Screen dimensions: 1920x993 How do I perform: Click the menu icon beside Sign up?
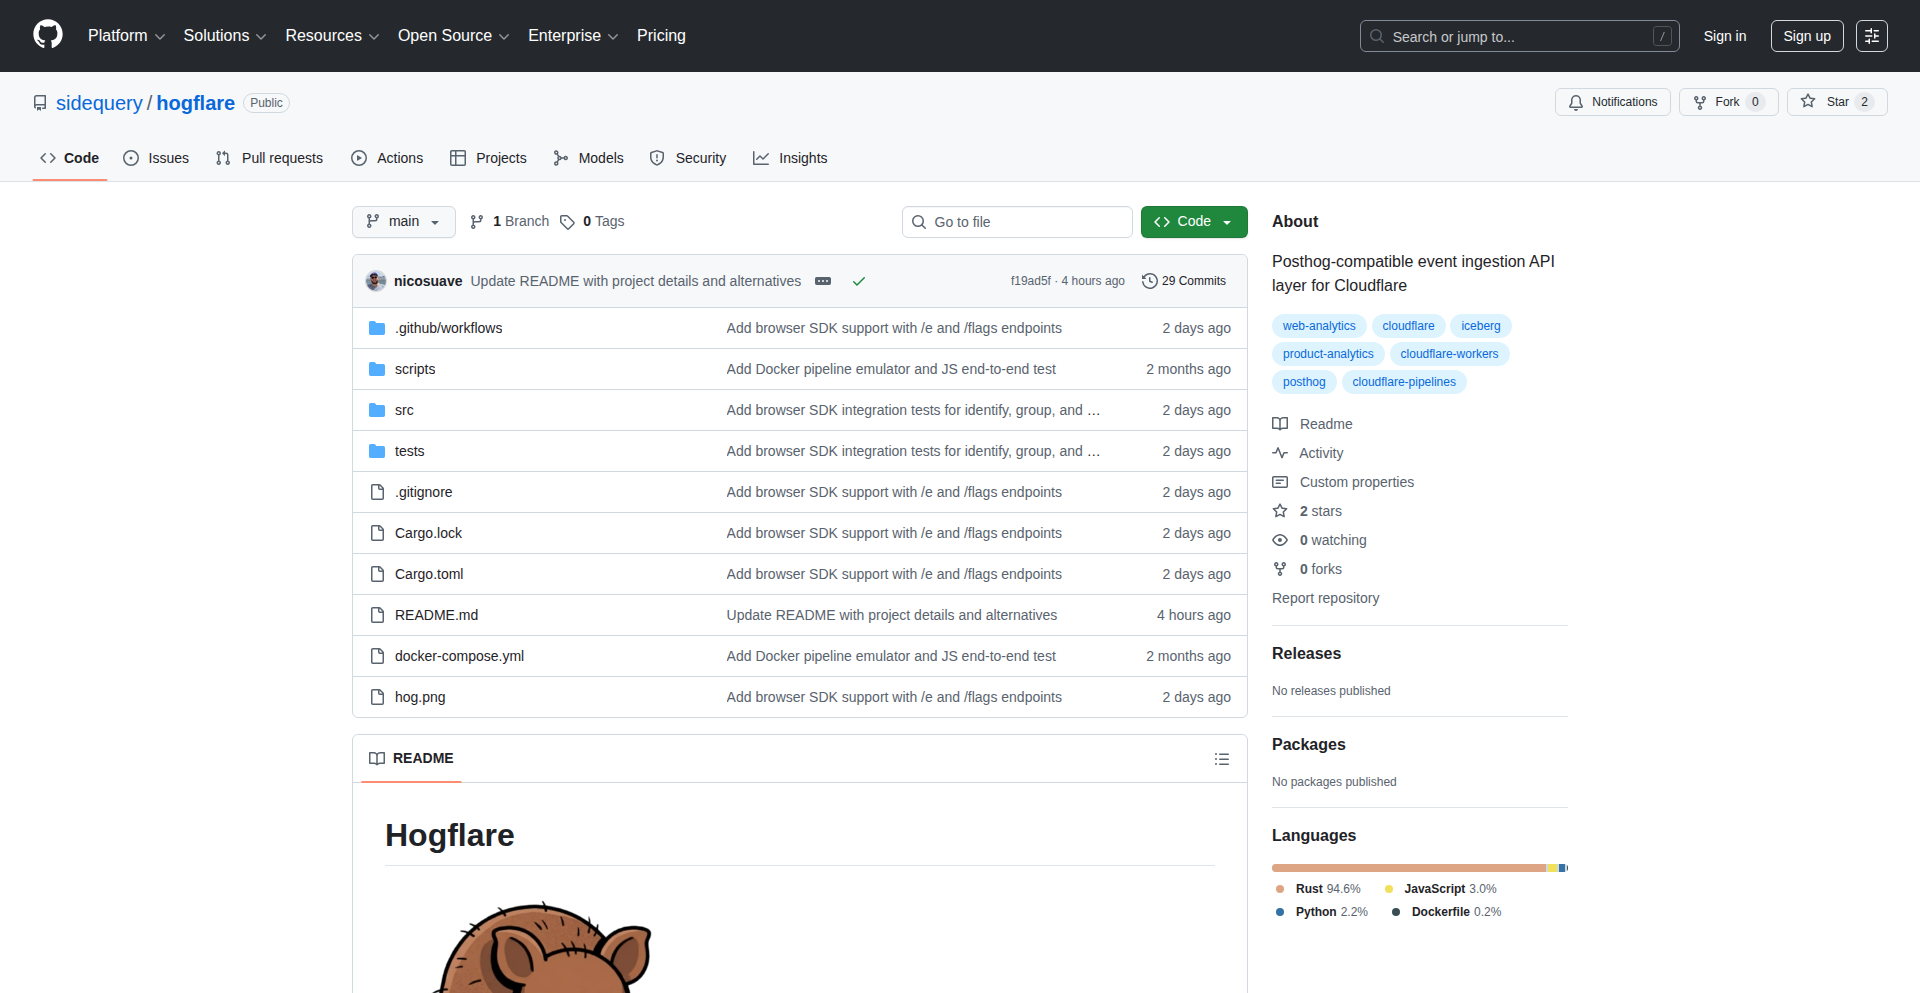coord(1871,36)
